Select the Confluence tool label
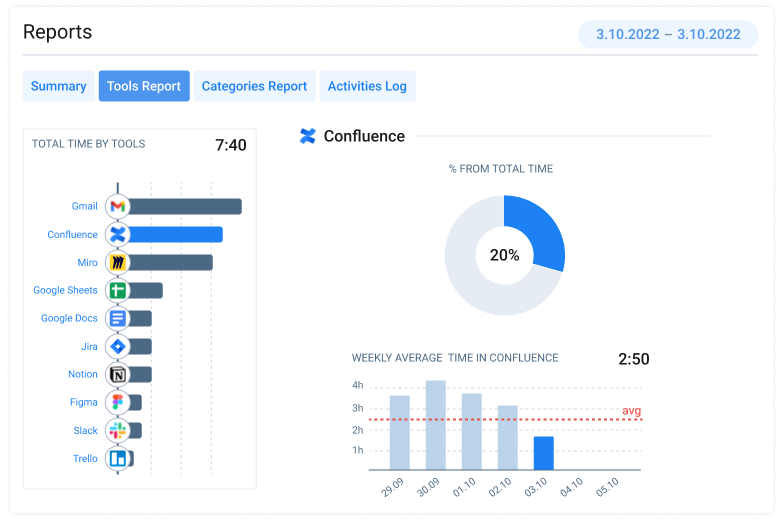 [72, 234]
